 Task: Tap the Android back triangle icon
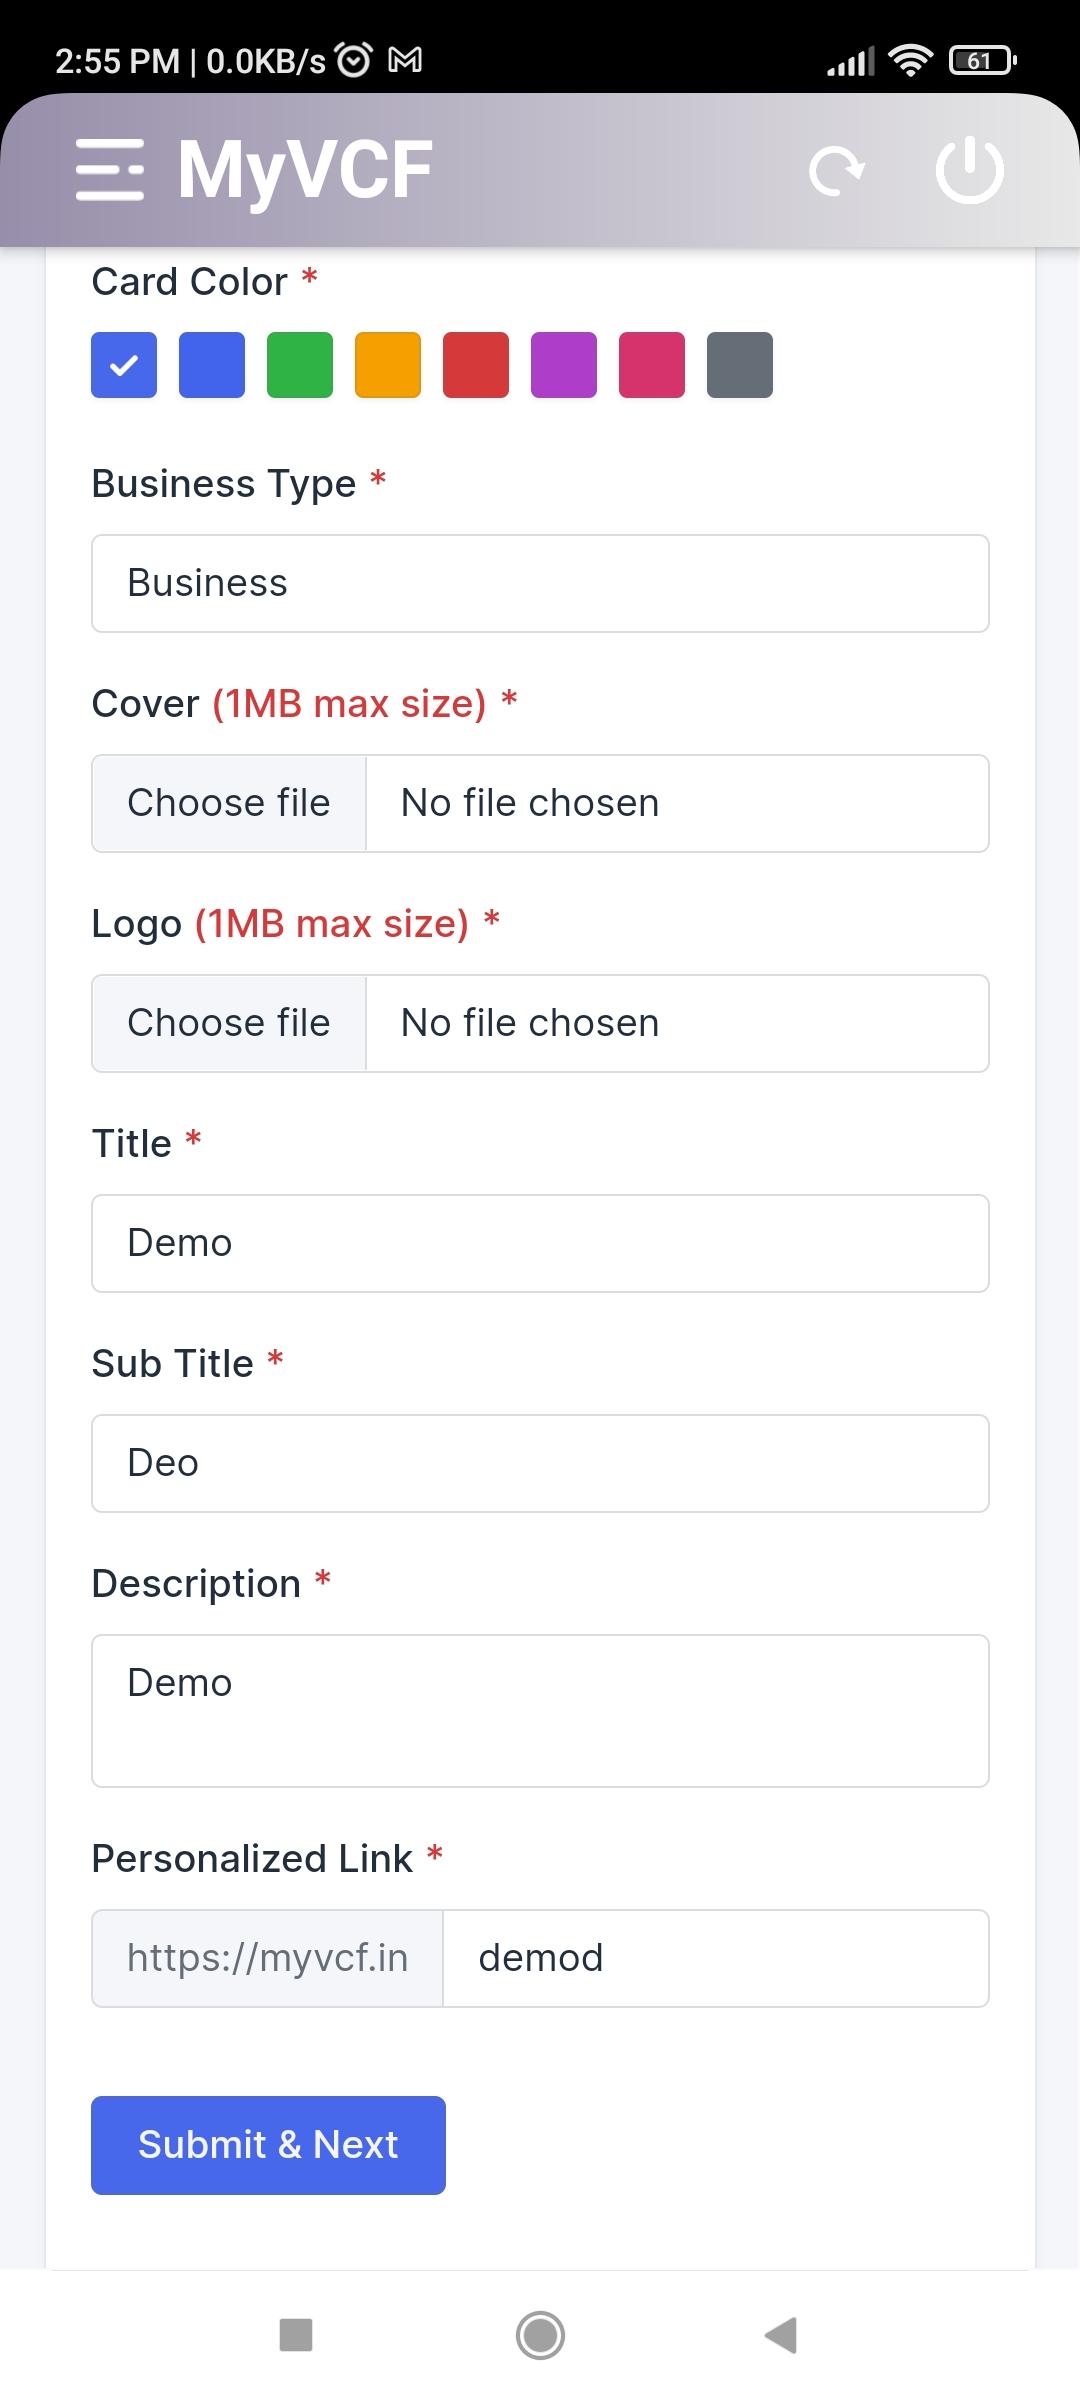point(781,2335)
